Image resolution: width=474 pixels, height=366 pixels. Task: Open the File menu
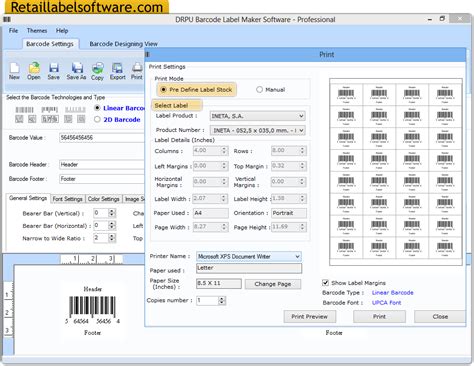(x=13, y=31)
